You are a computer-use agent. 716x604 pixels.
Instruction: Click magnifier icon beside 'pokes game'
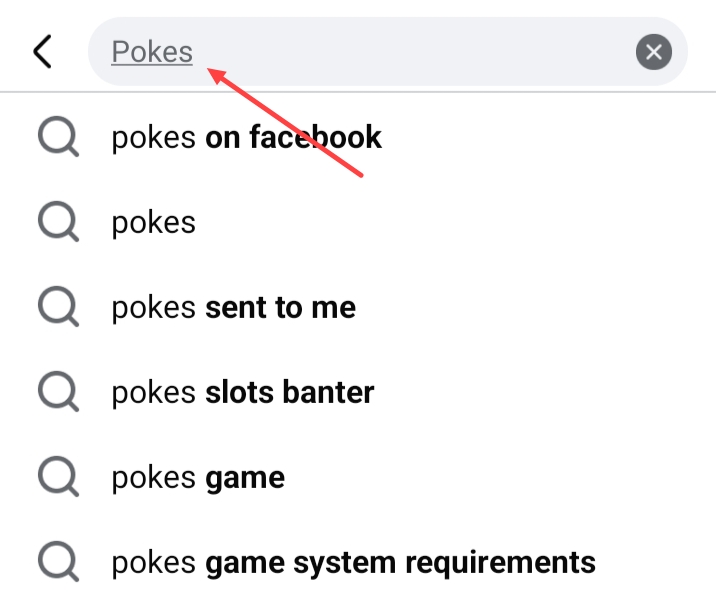[x=58, y=477]
